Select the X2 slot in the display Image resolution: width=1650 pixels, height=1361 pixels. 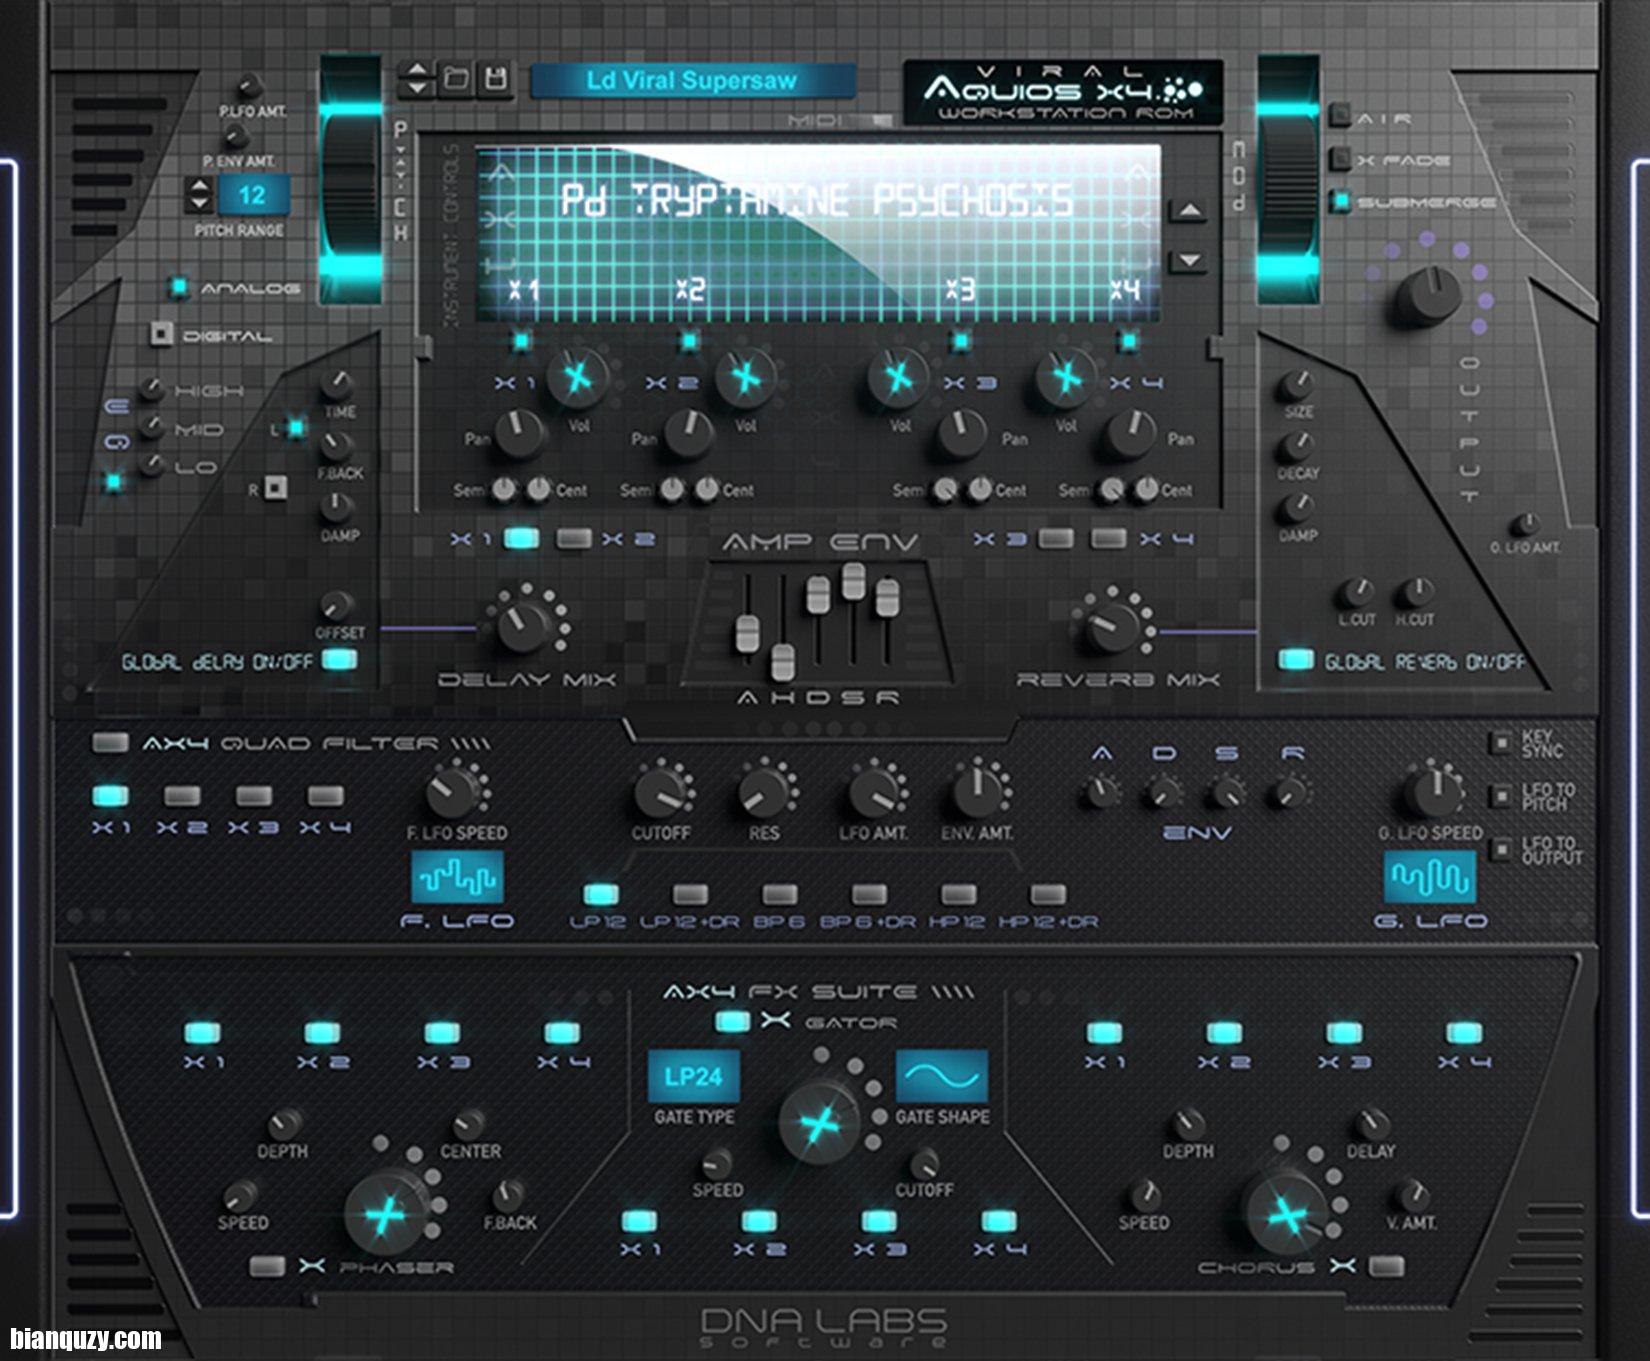(x=690, y=290)
